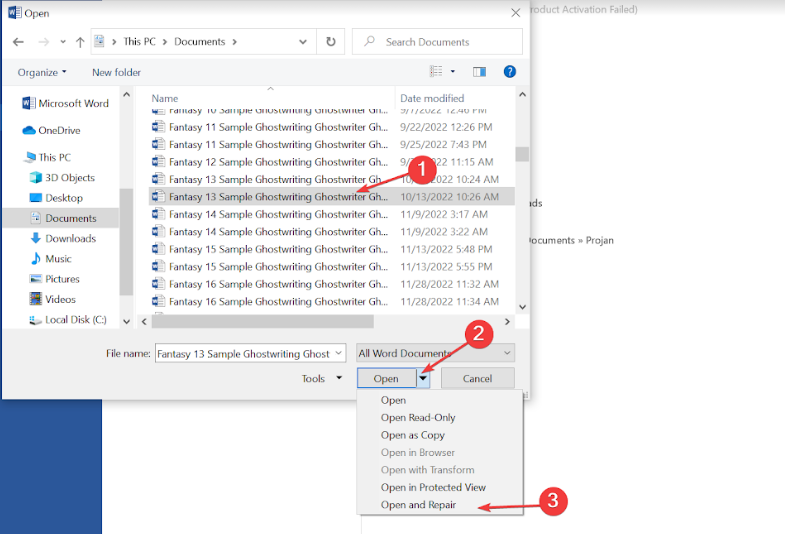Open the Tools dropdown menu
The height and width of the screenshot is (534, 785).
(321, 378)
